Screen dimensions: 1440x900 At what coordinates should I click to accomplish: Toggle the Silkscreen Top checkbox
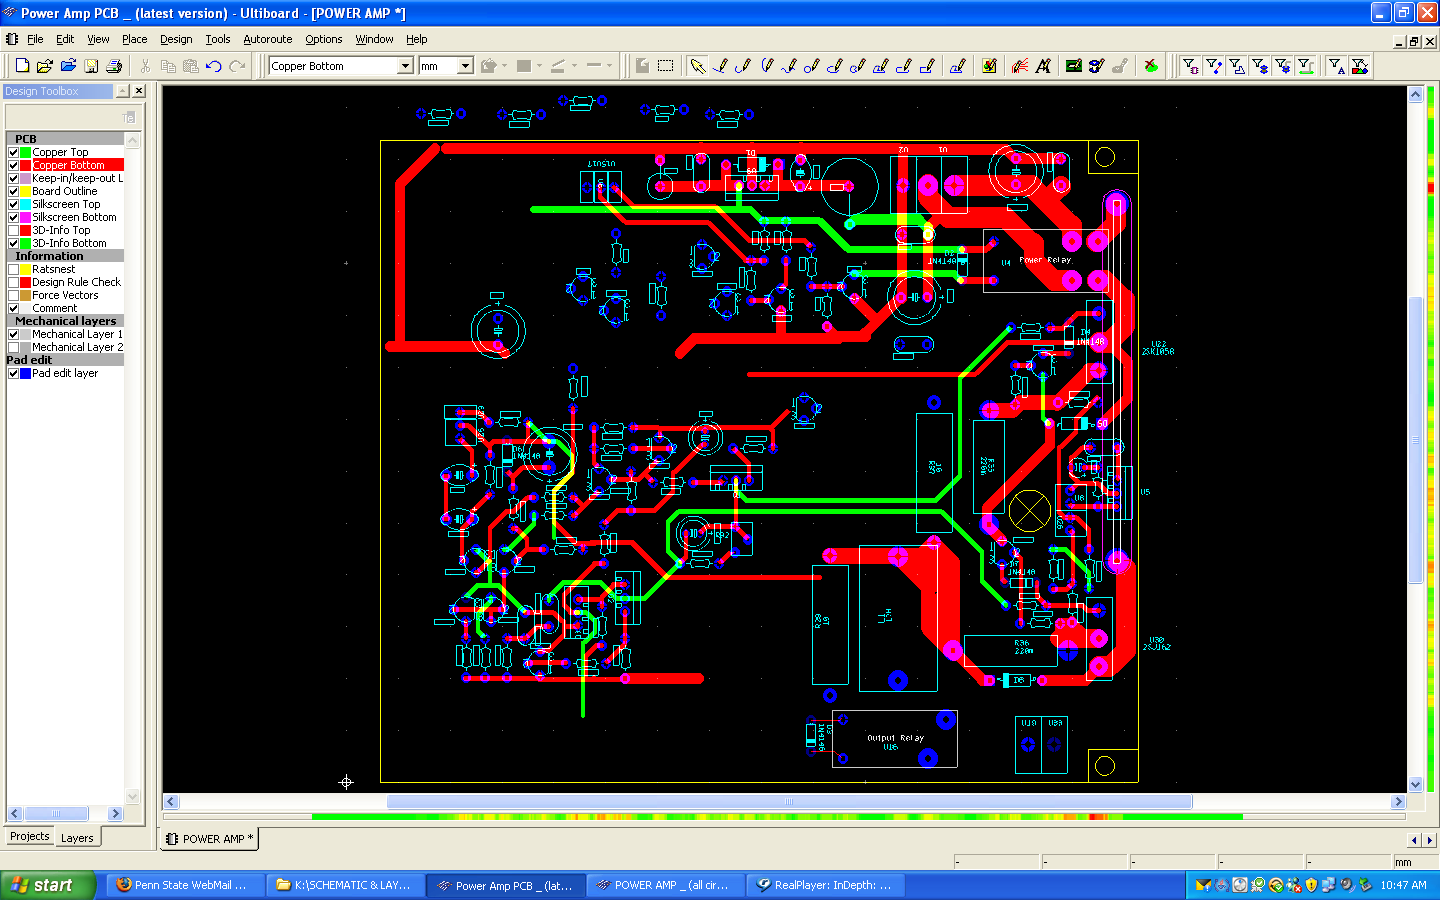[14, 204]
